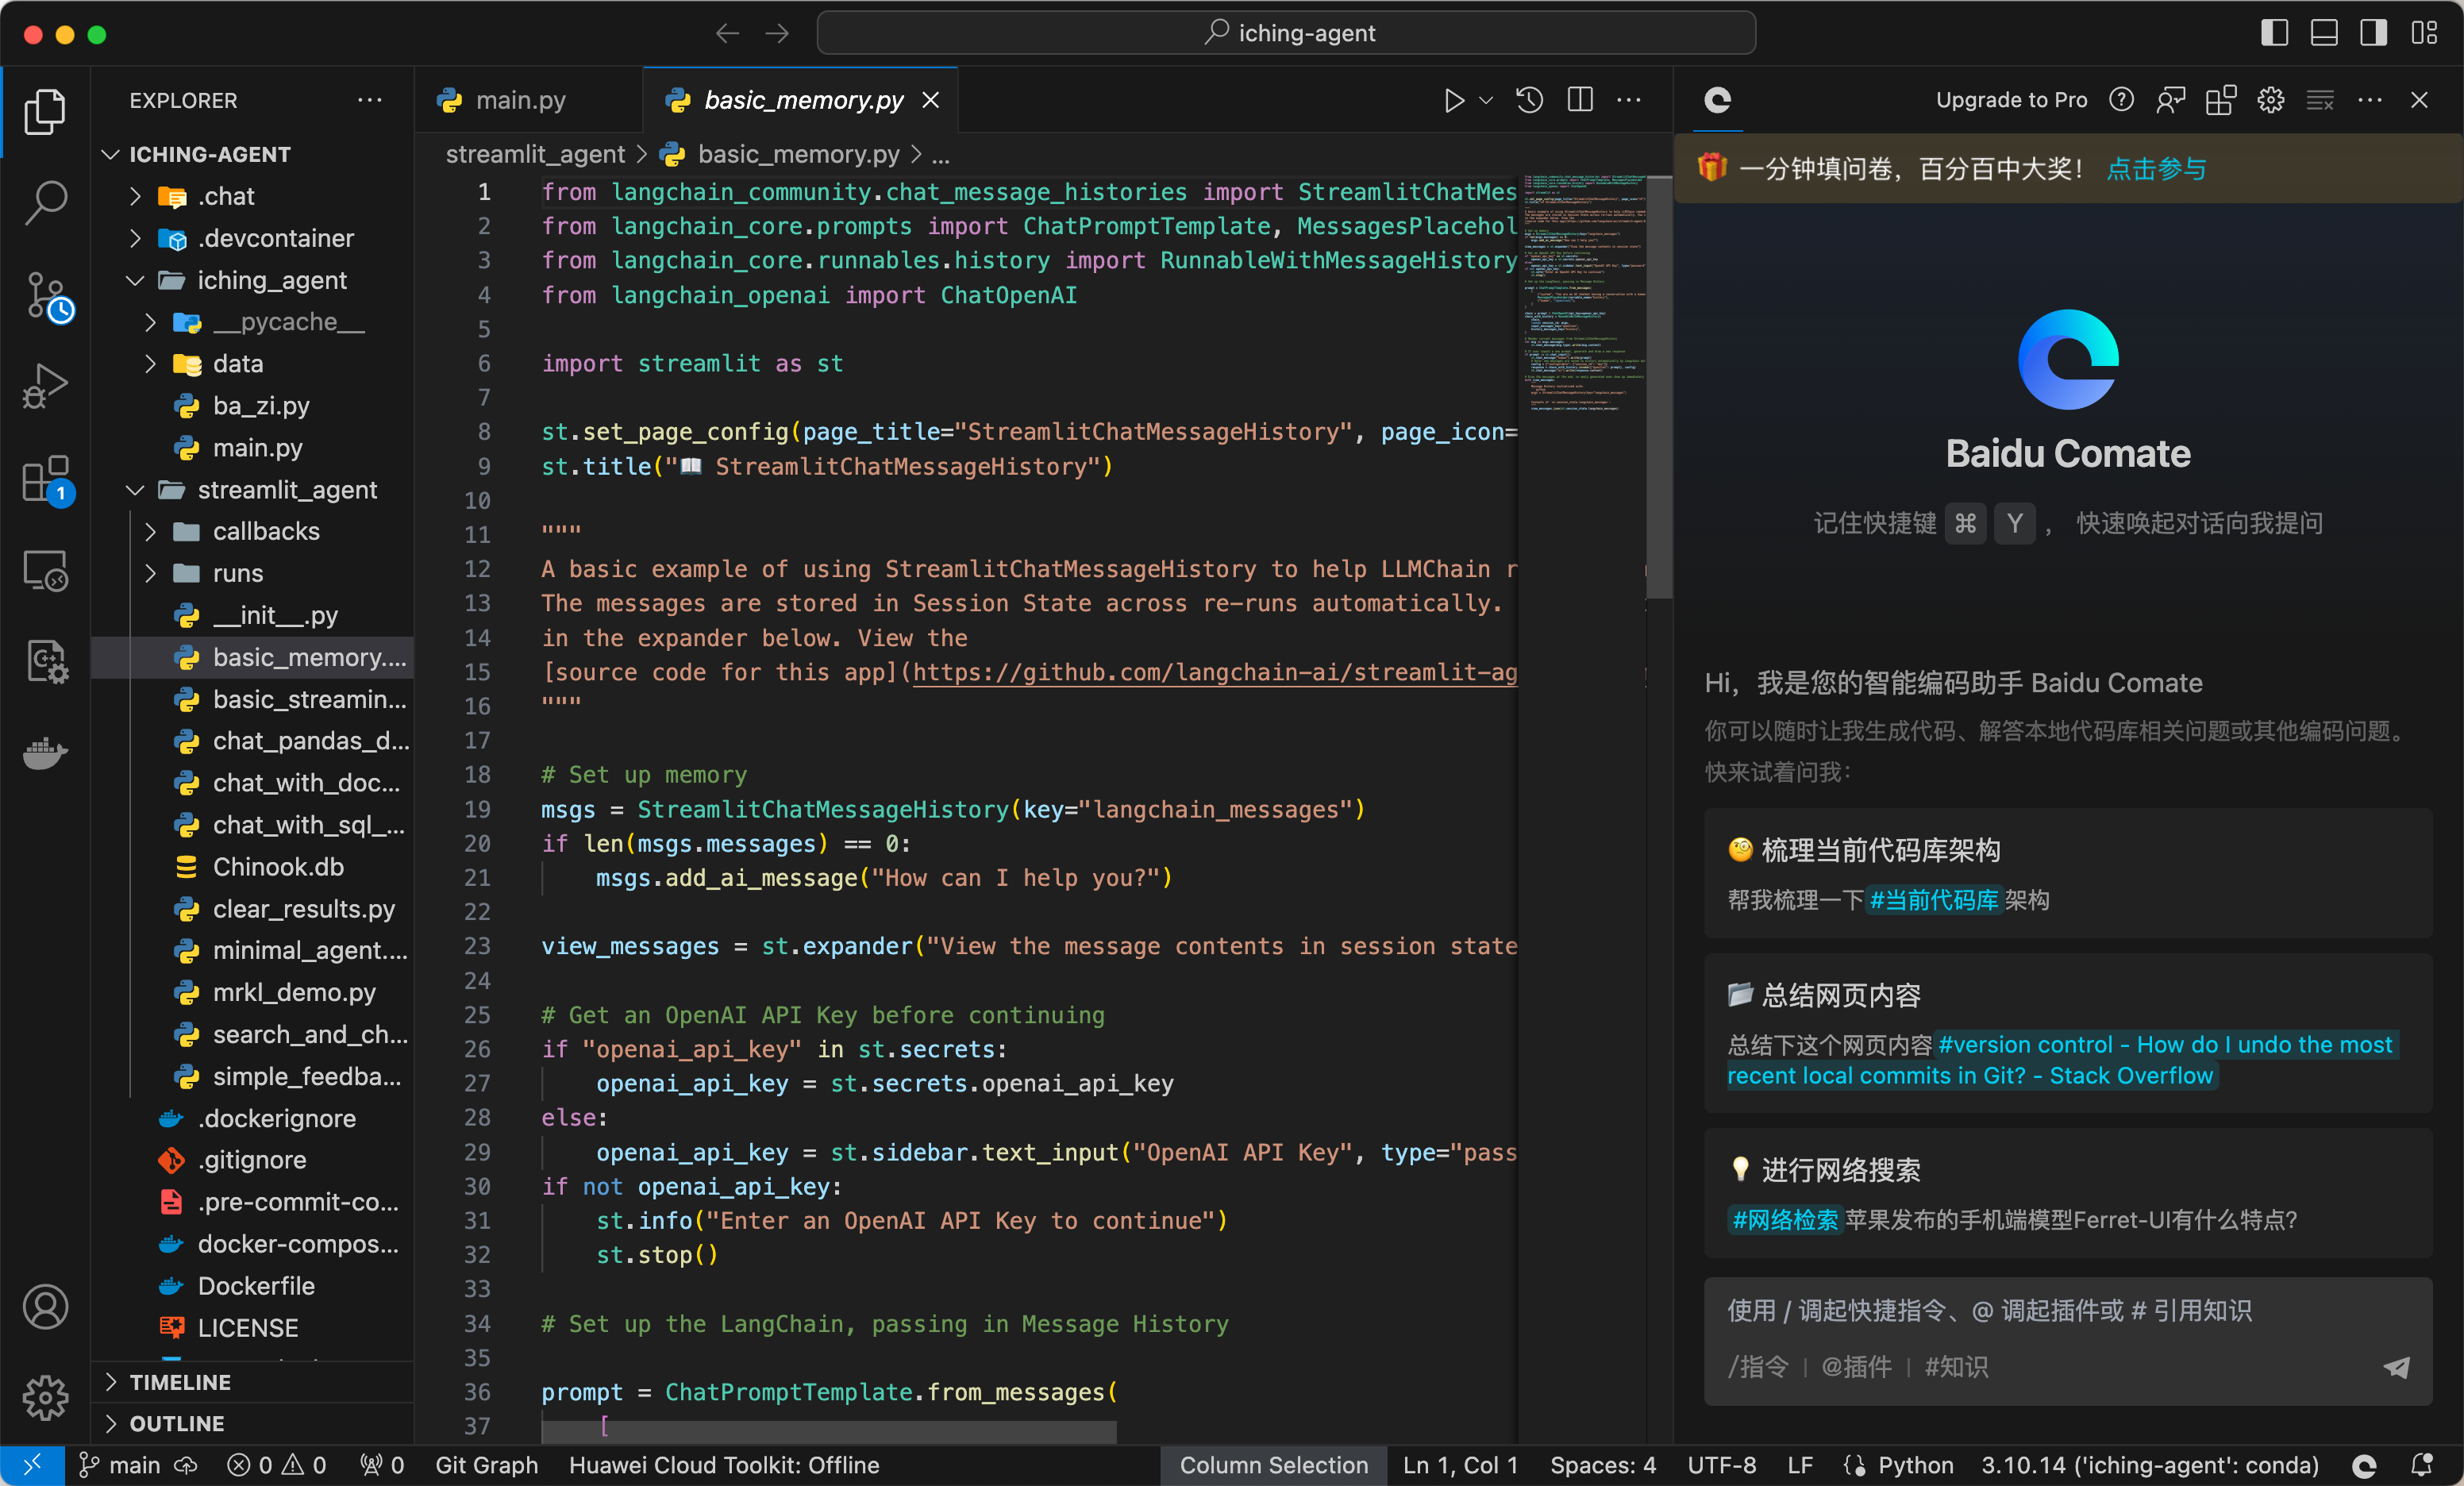Click Upgrade to Pro link
The width and height of the screenshot is (2464, 1486).
2011,100
